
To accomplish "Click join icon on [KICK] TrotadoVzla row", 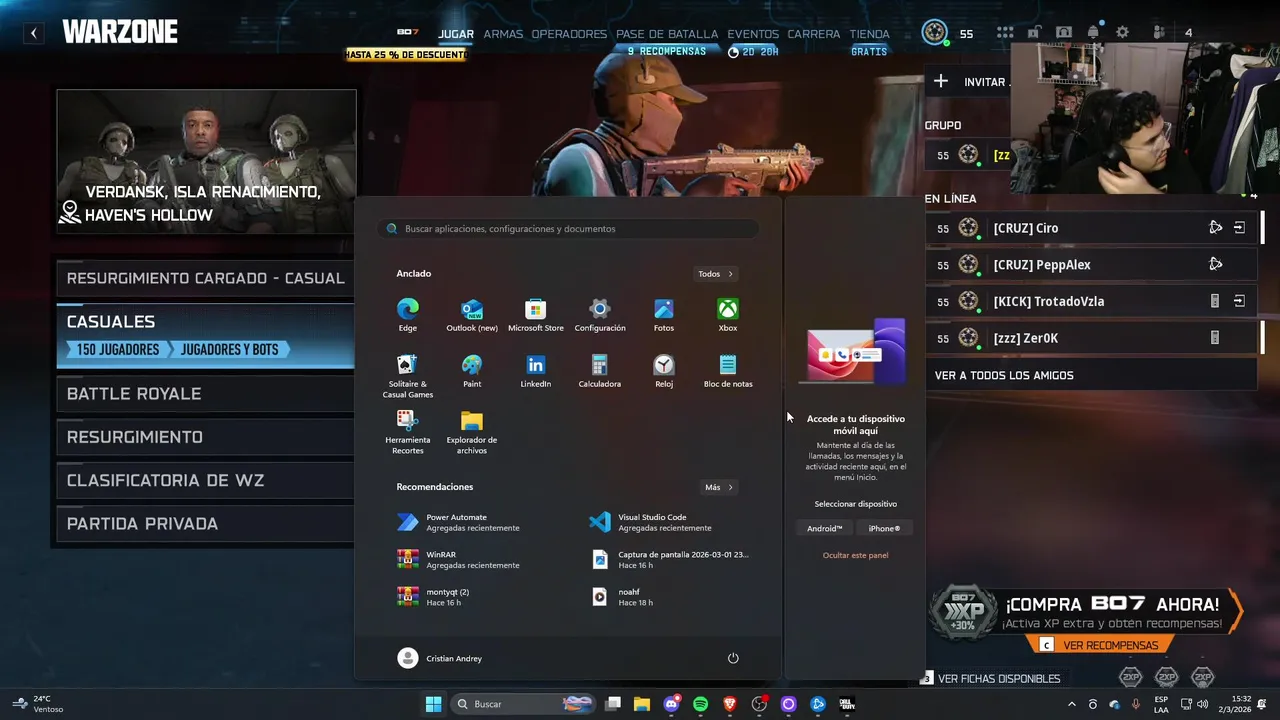I will [1239, 301].
